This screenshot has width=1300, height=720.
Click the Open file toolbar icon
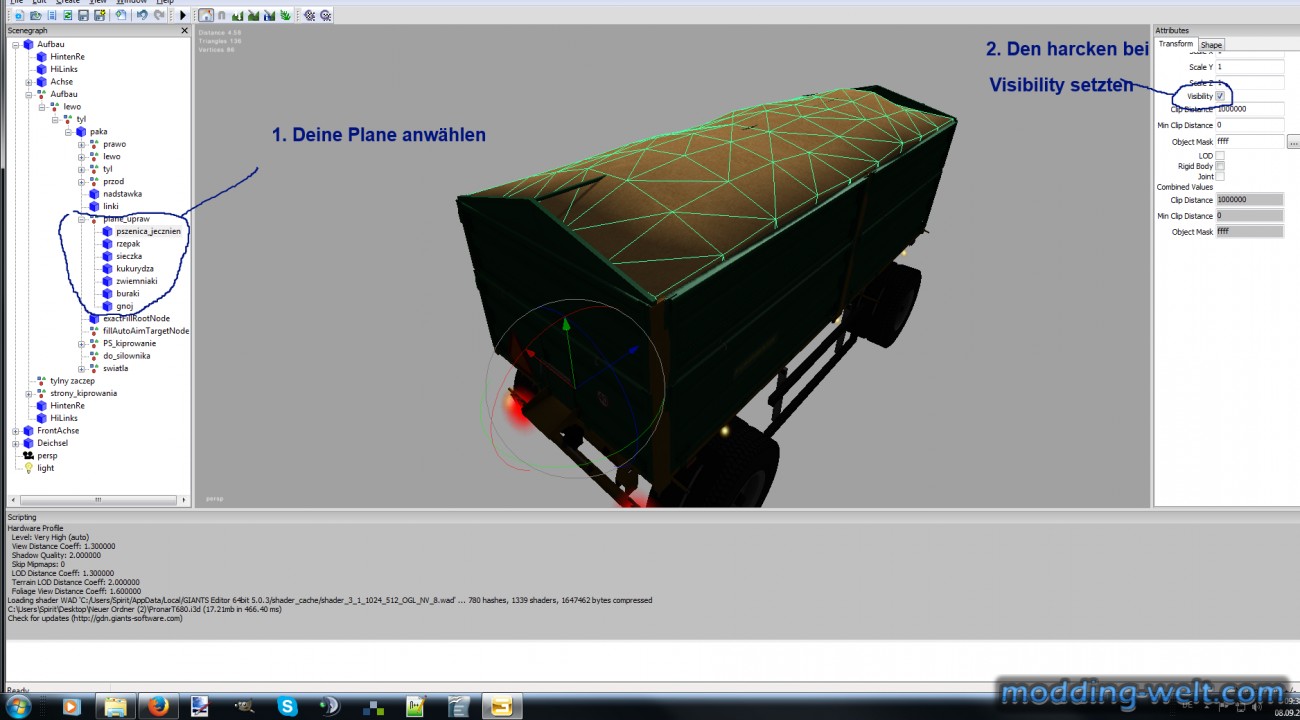point(35,16)
